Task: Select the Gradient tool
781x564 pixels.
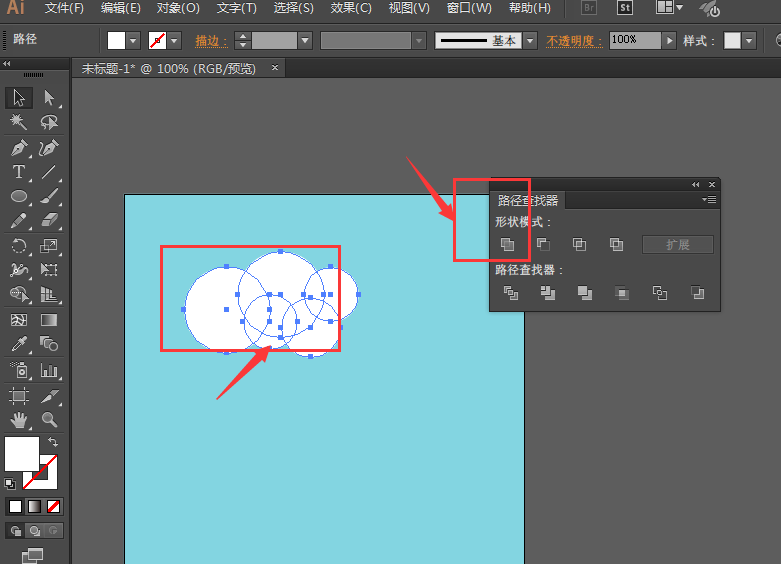Action: pos(49,320)
